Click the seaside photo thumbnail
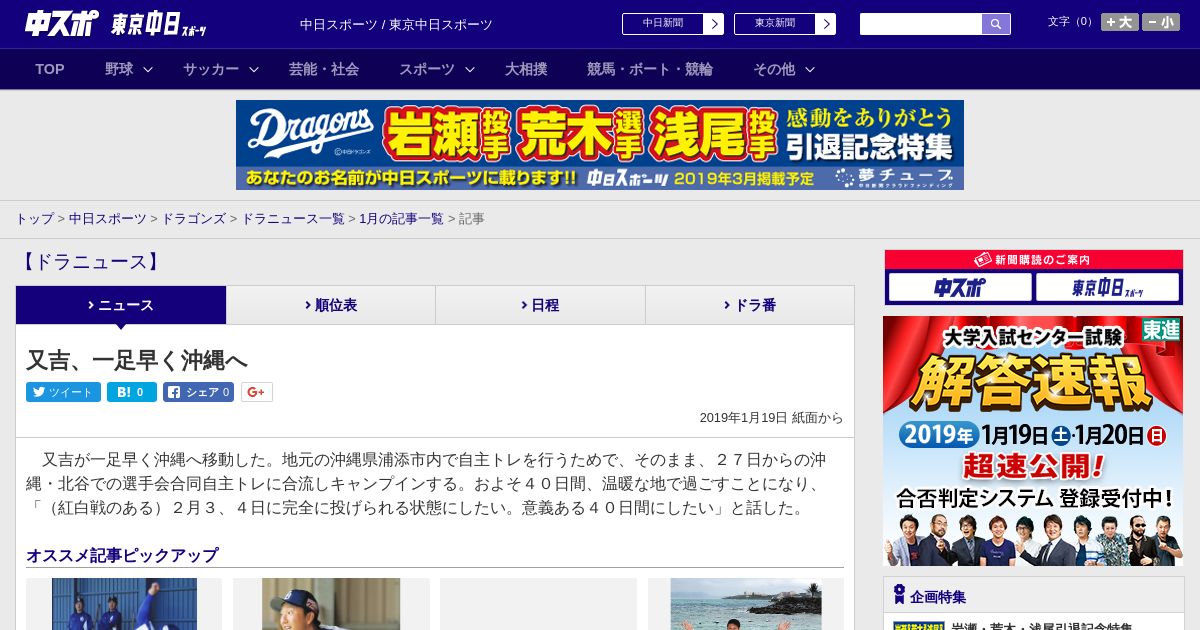 tap(746, 604)
